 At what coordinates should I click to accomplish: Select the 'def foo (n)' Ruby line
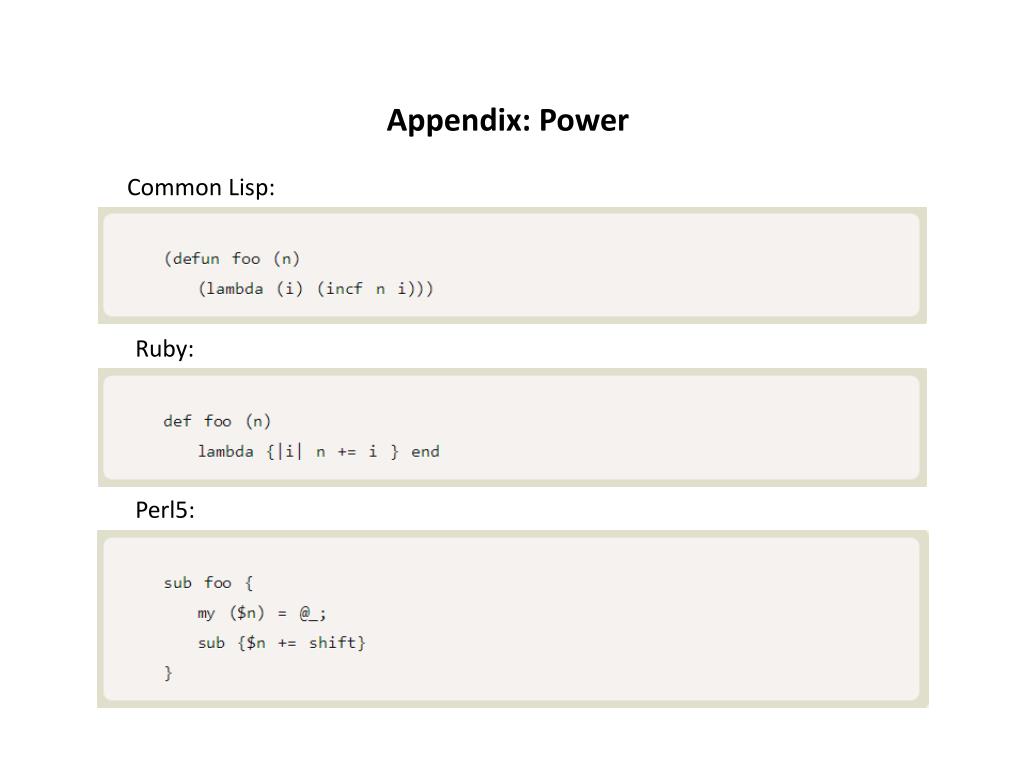(x=217, y=421)
